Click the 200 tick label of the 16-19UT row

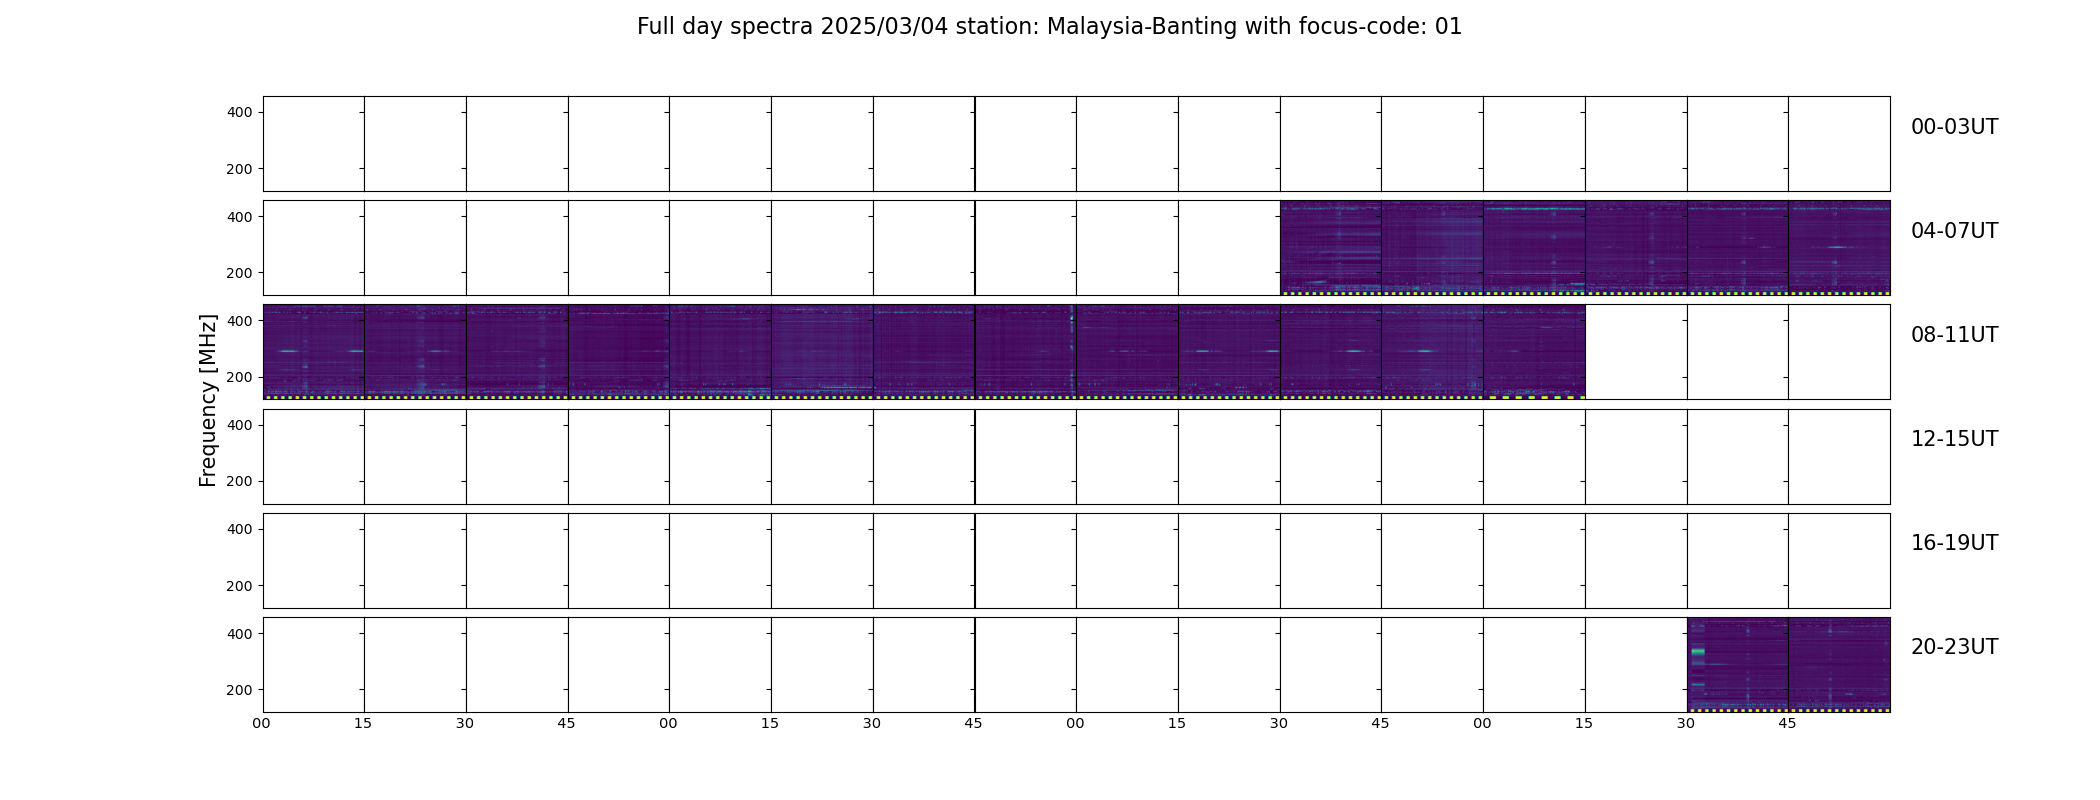[239, 586]
